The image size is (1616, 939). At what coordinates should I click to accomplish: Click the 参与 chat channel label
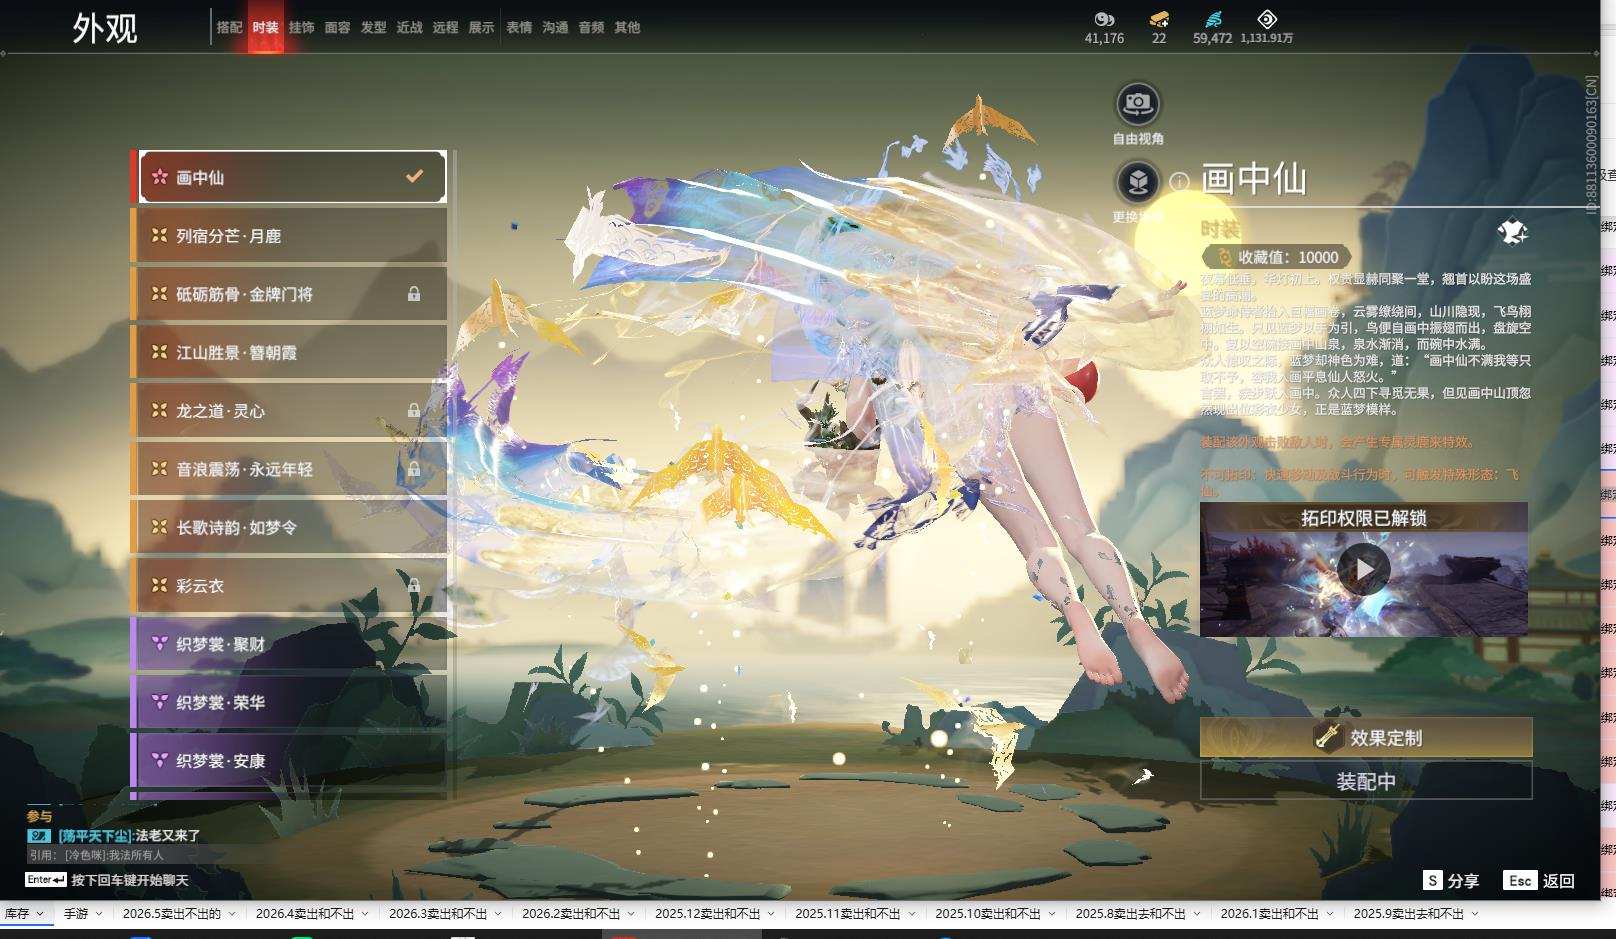point(39,816)
